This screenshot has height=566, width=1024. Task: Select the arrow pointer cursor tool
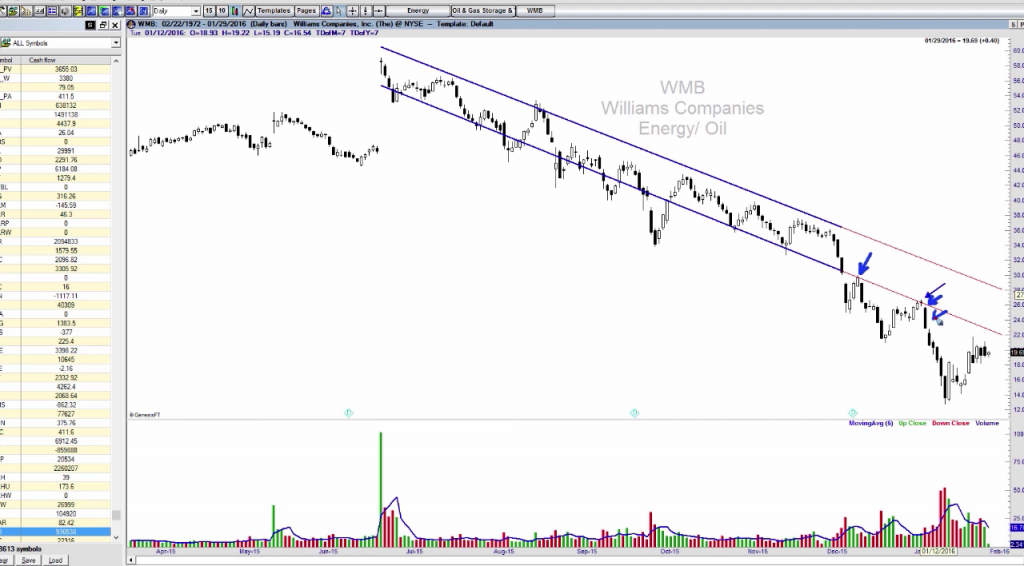click(339, 11)
